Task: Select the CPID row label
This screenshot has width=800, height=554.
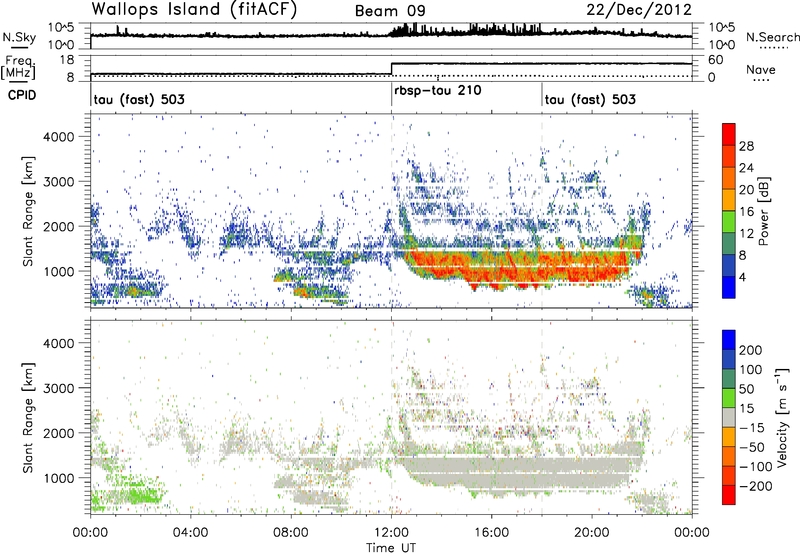Action: [22, 95]
